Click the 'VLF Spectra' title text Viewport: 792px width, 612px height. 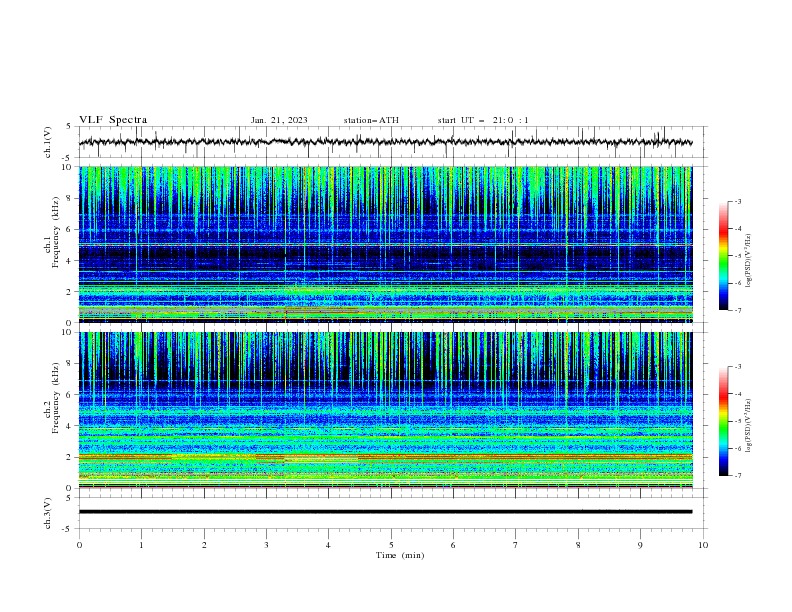coord(113,120)
